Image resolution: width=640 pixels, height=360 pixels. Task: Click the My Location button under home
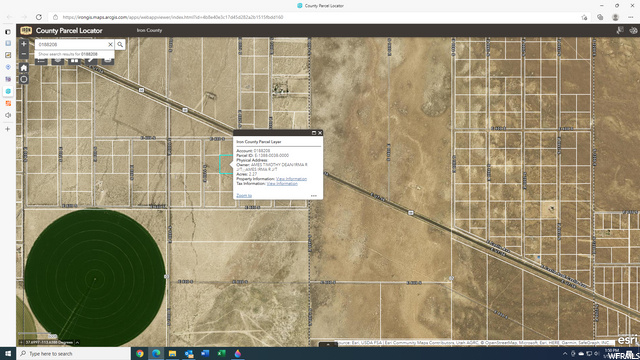click(24, 79)
